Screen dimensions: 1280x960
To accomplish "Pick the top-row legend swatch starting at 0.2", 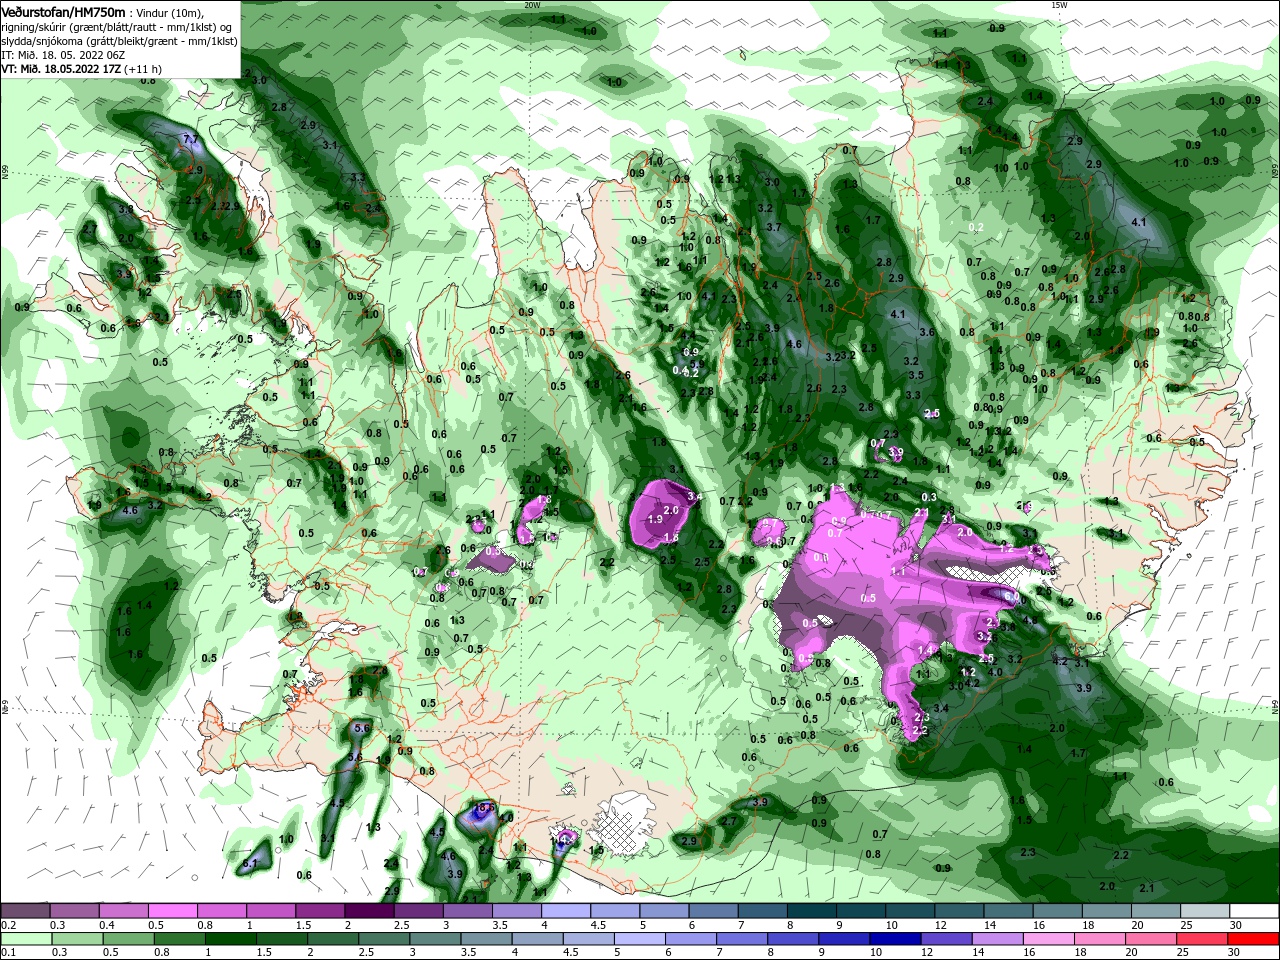I will (x=25, y=910).
